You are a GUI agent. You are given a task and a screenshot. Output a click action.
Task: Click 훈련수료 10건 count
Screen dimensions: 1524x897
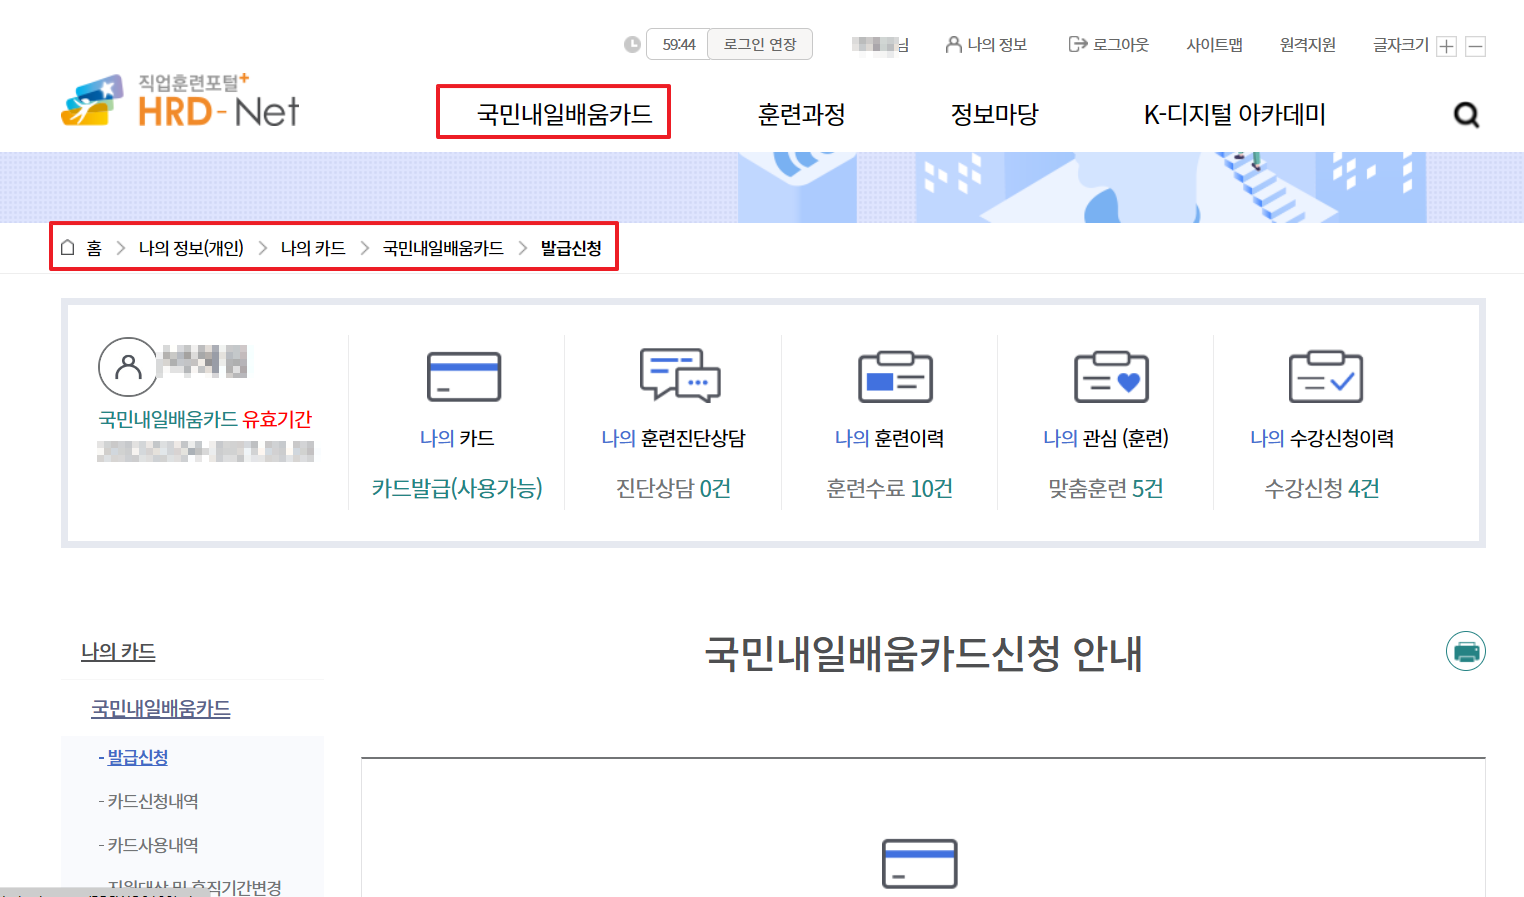(x=889, y=488)
